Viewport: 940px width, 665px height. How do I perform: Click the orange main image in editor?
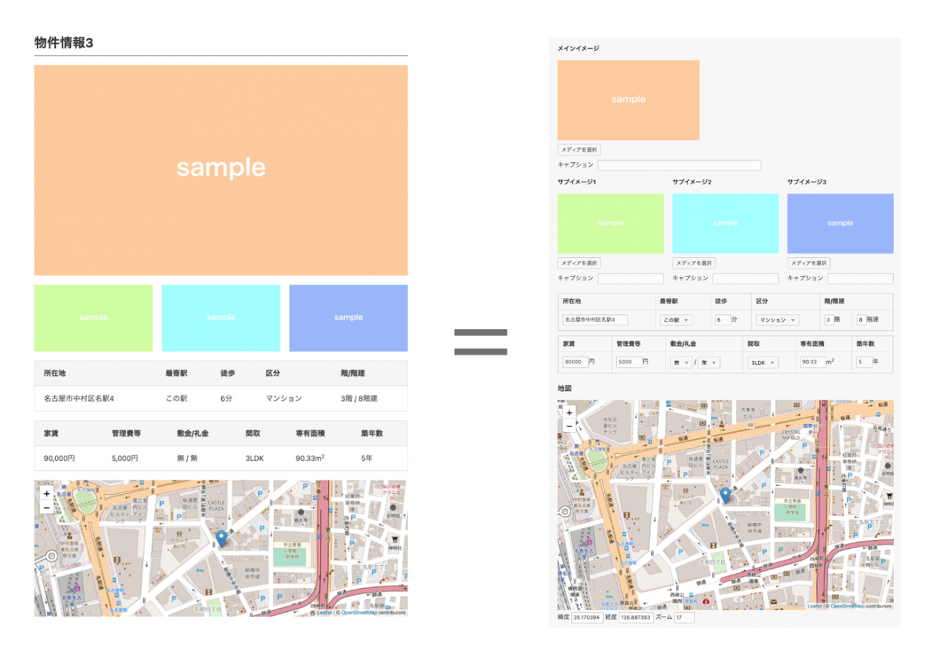(x=628, y=100)
